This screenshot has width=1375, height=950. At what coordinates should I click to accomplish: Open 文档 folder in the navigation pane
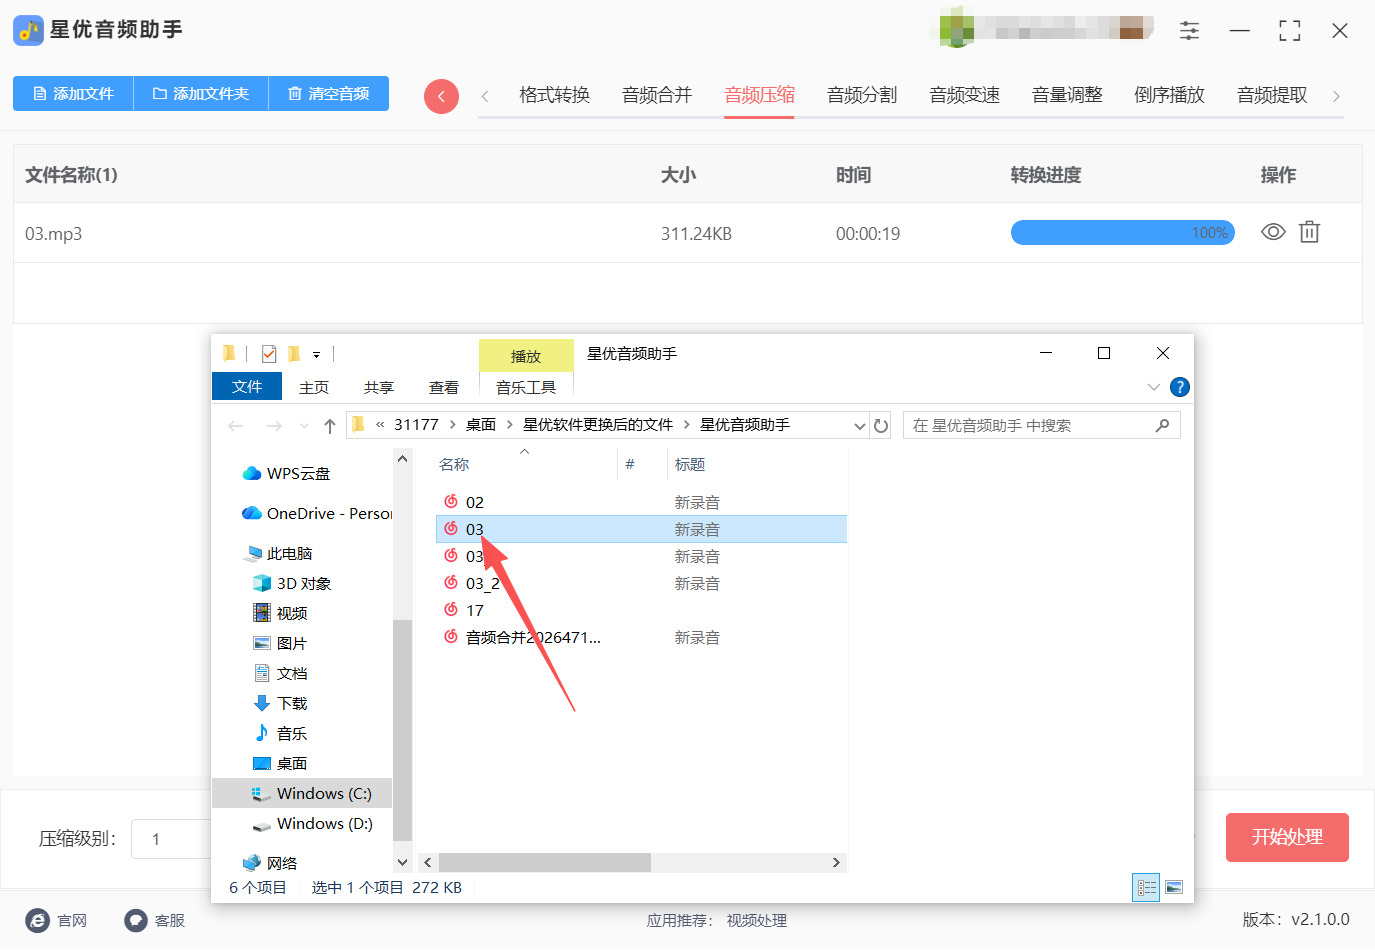pyautogui.click(x=280, y=673)
